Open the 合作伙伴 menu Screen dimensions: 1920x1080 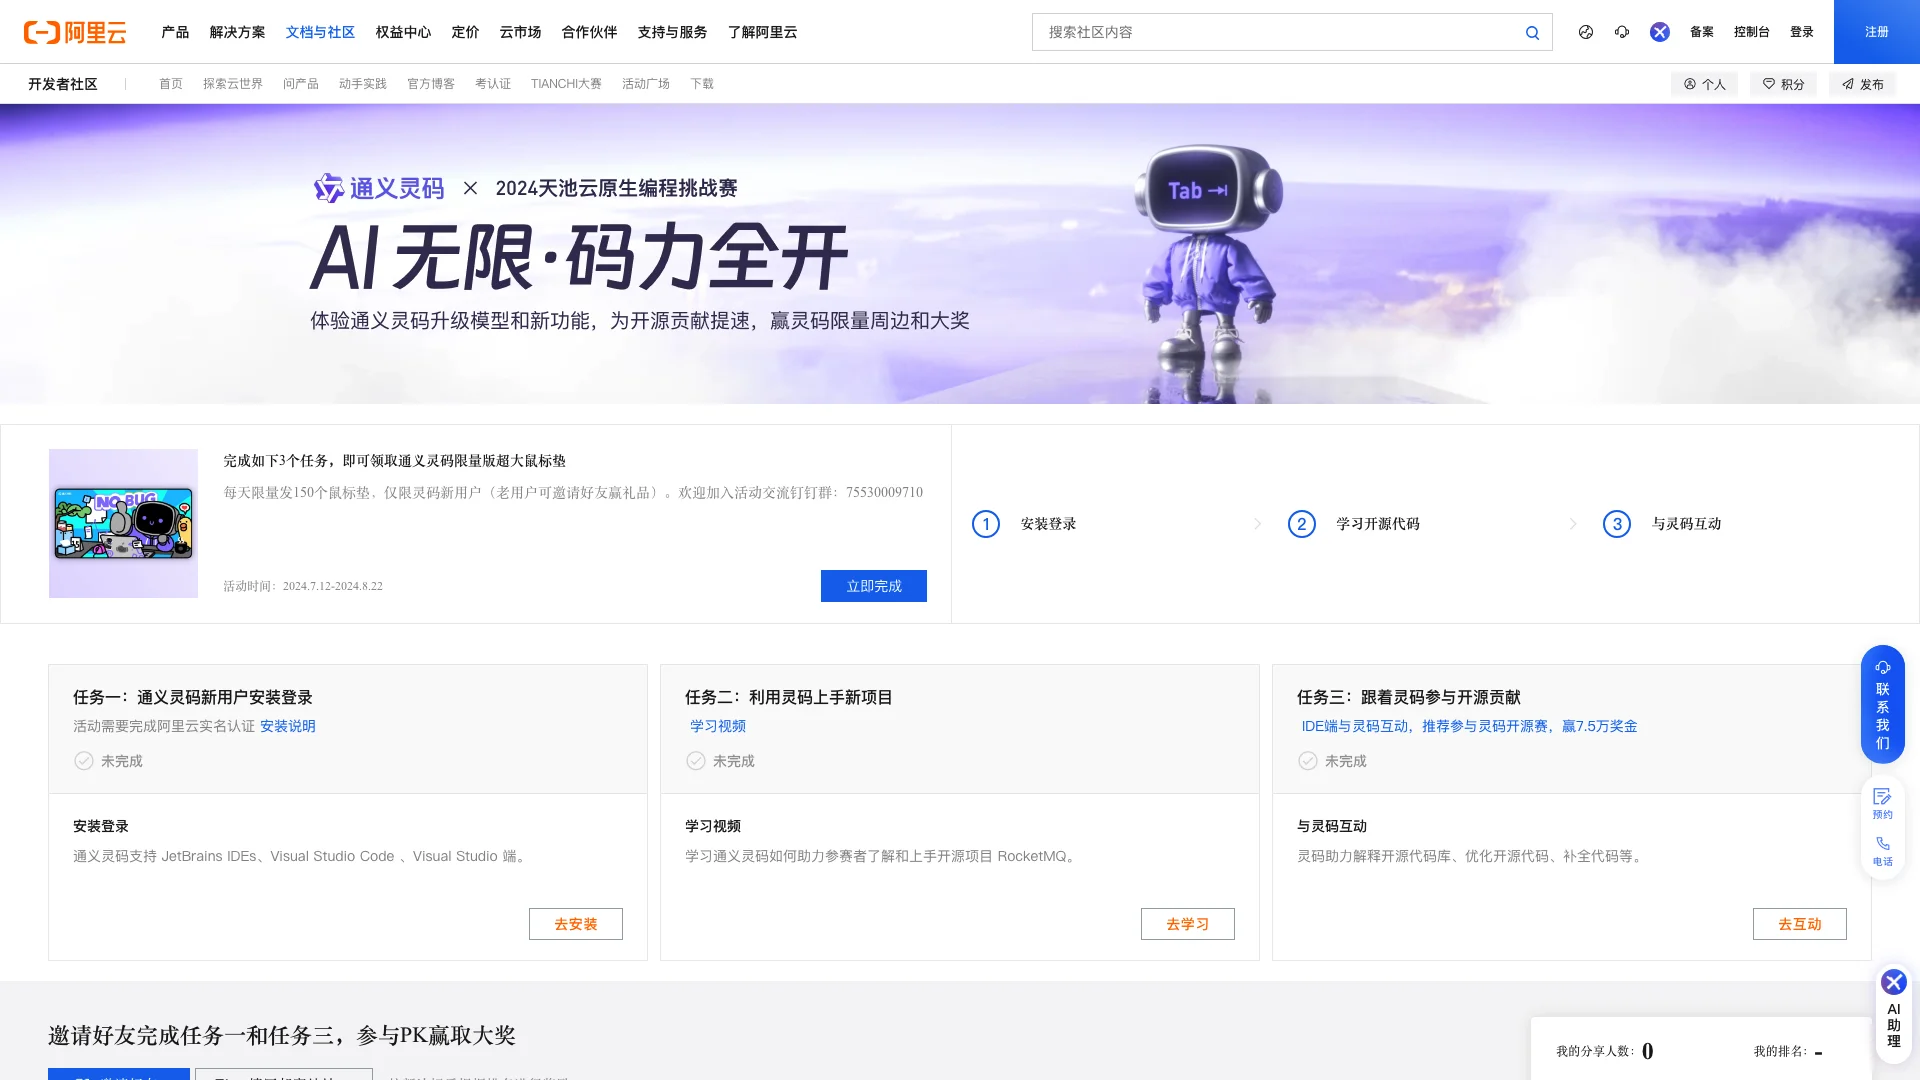click(x=589, y=32)
